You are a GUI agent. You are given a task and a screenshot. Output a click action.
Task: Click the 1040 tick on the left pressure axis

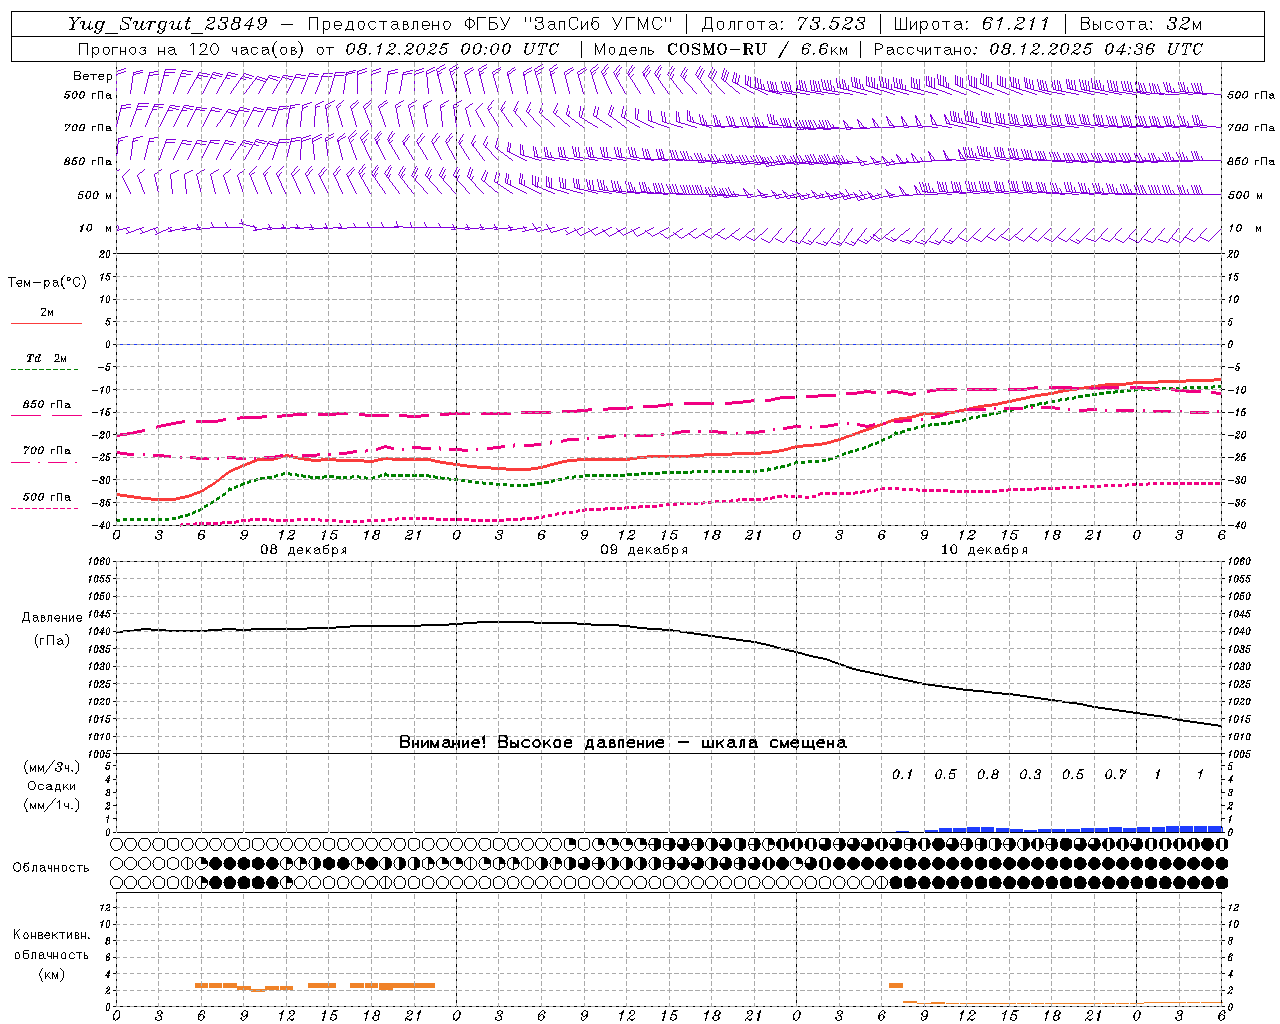[x=101, y=631]
